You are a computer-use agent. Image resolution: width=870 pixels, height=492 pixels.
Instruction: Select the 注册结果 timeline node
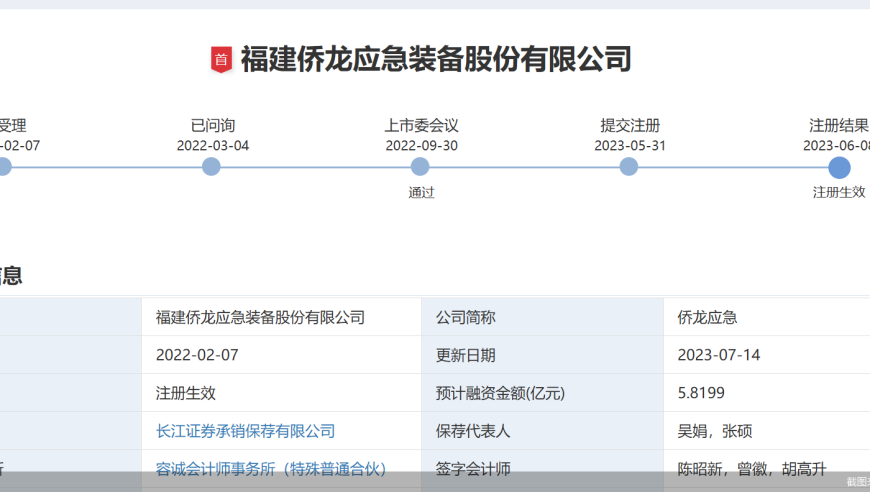[x=839, y=167]
